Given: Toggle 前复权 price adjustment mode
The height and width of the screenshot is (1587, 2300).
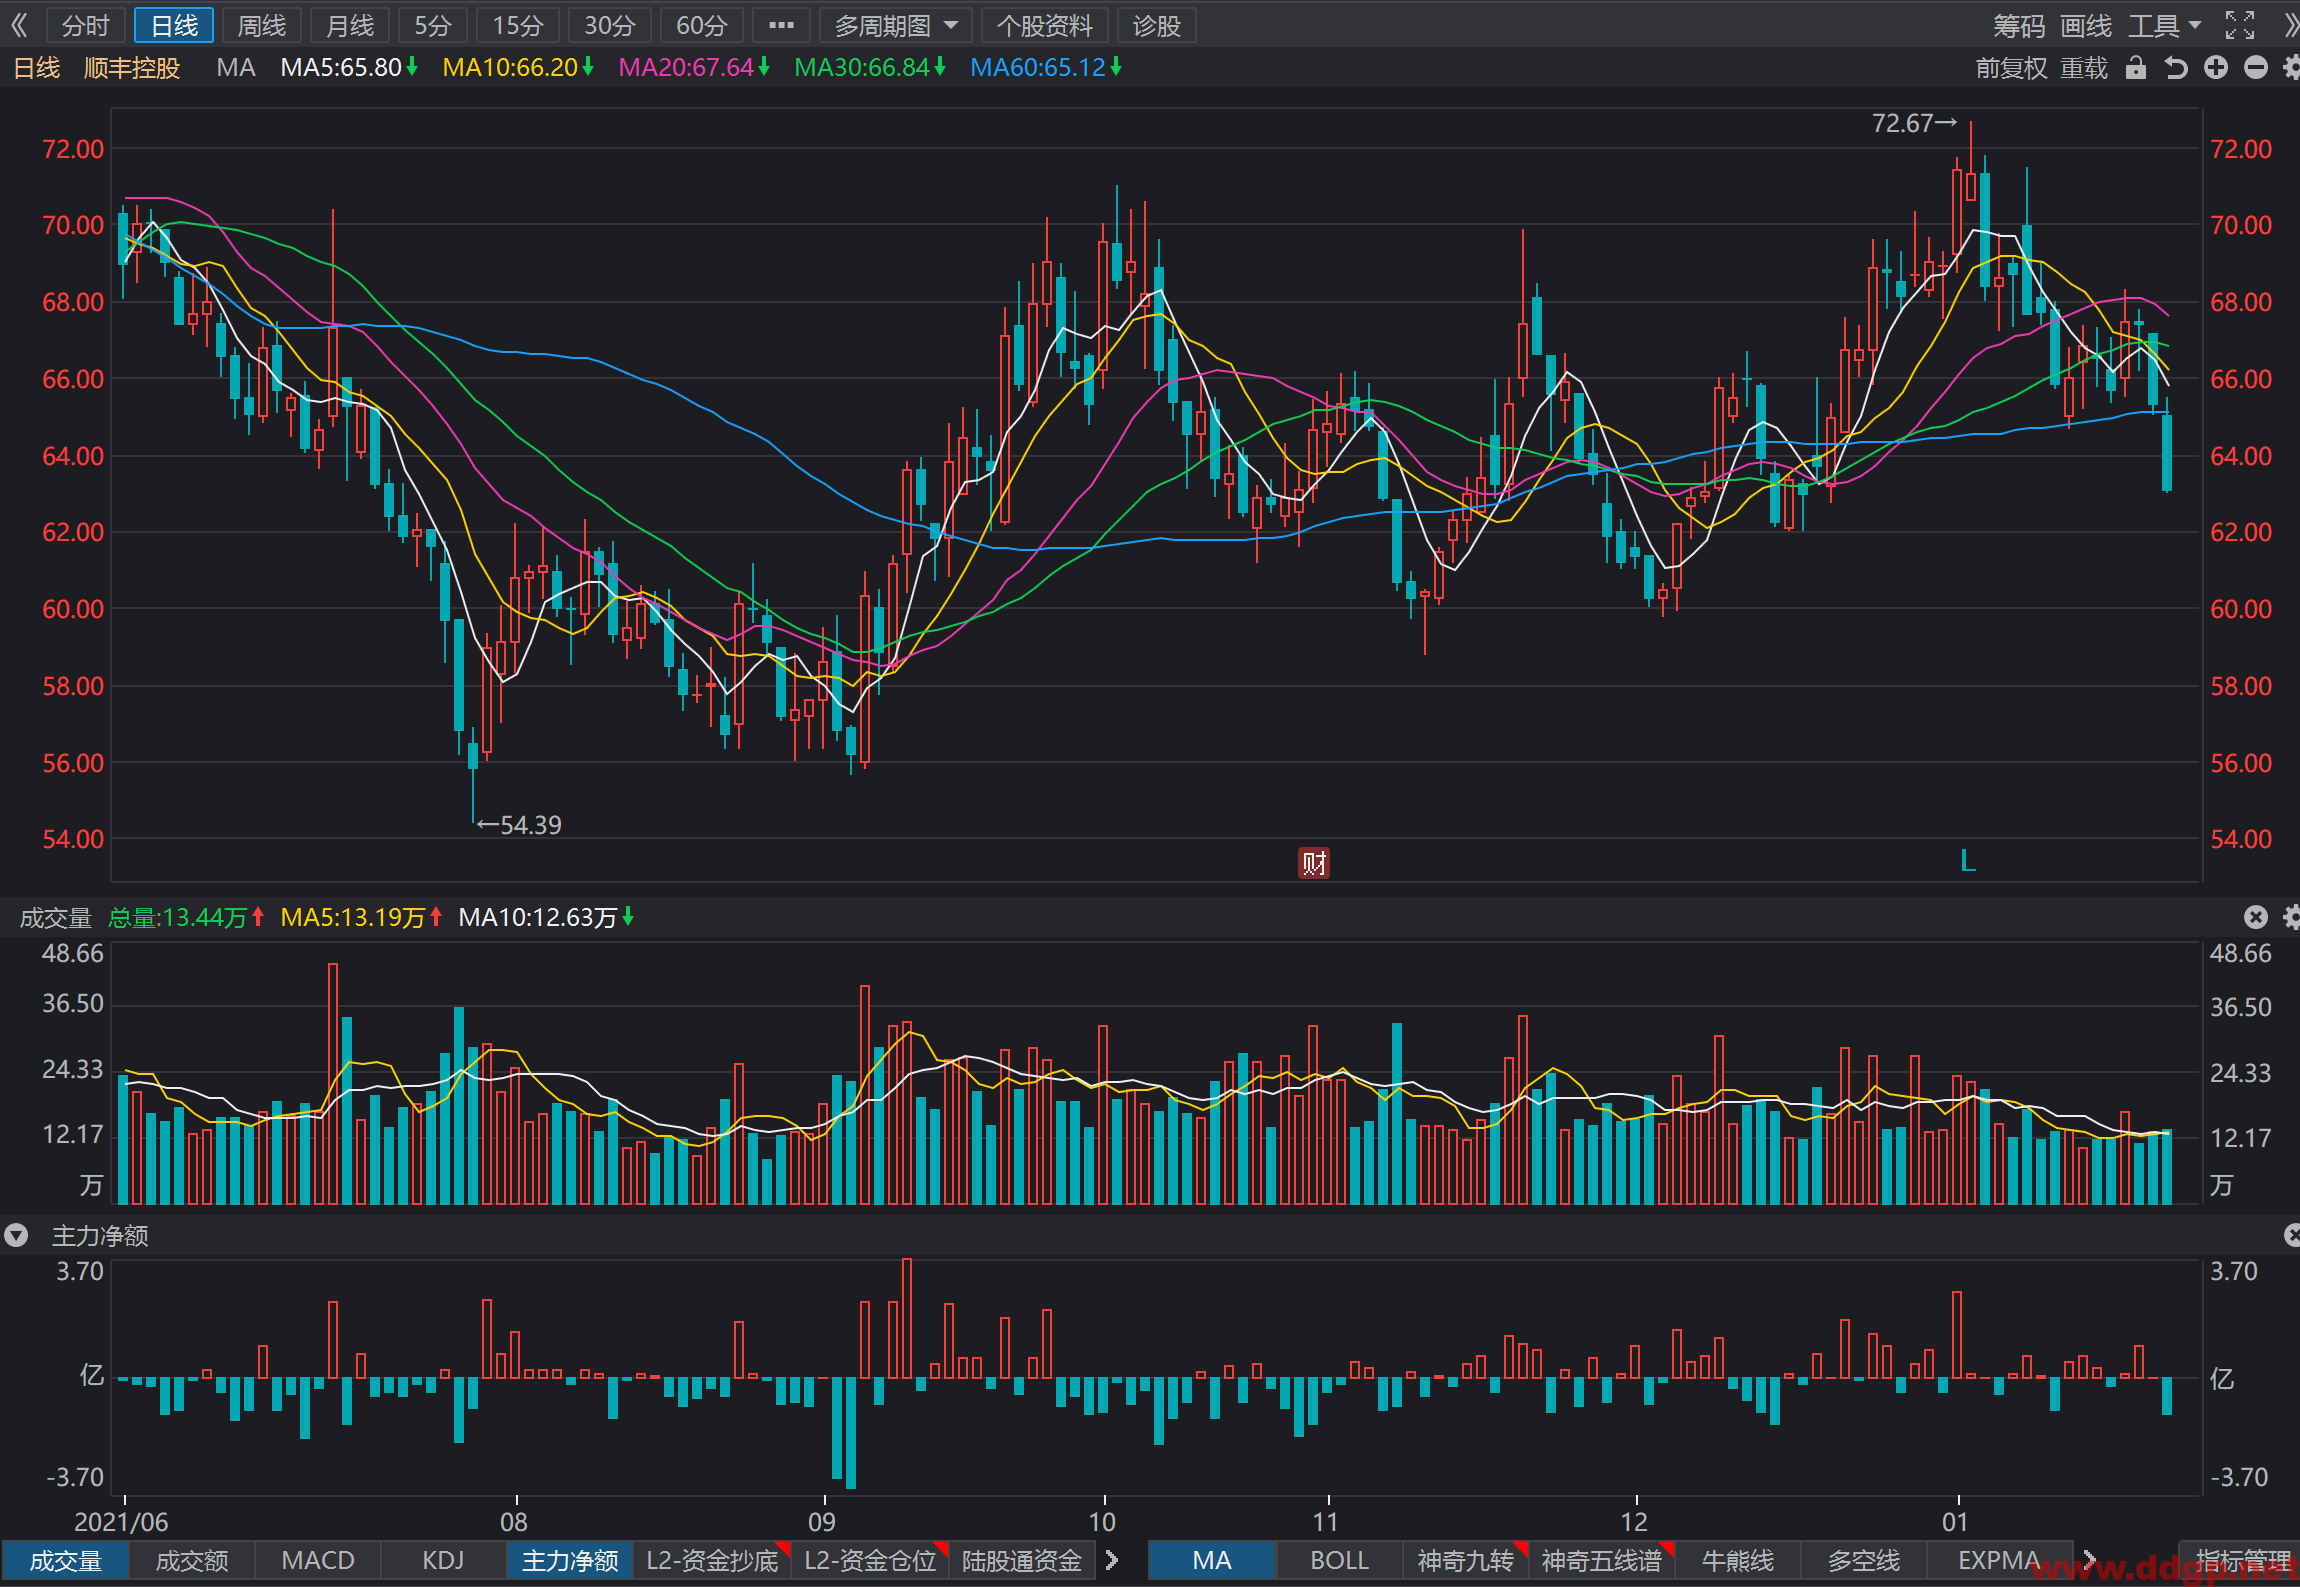Looking at the screenshot, I should tap(2012, 68).
